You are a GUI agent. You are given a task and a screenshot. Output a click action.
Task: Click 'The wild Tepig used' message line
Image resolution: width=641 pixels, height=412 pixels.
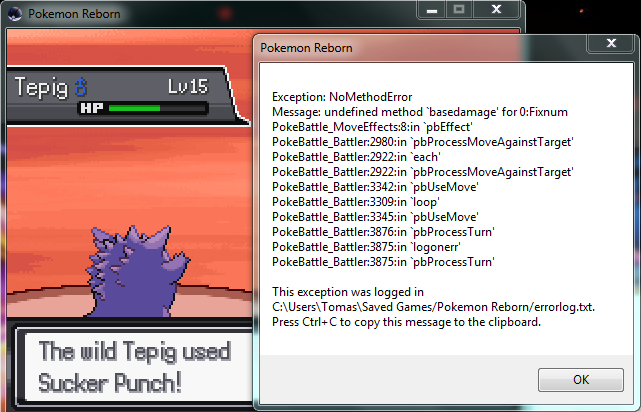click(x=135, y=352)
